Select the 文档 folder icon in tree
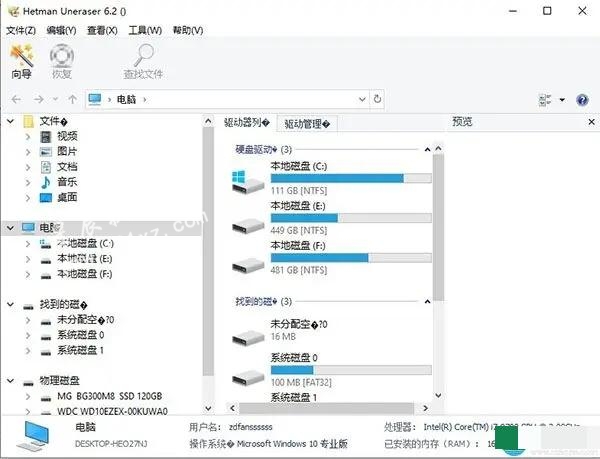This screenshot has height=459, width=600. coord(46,167)
